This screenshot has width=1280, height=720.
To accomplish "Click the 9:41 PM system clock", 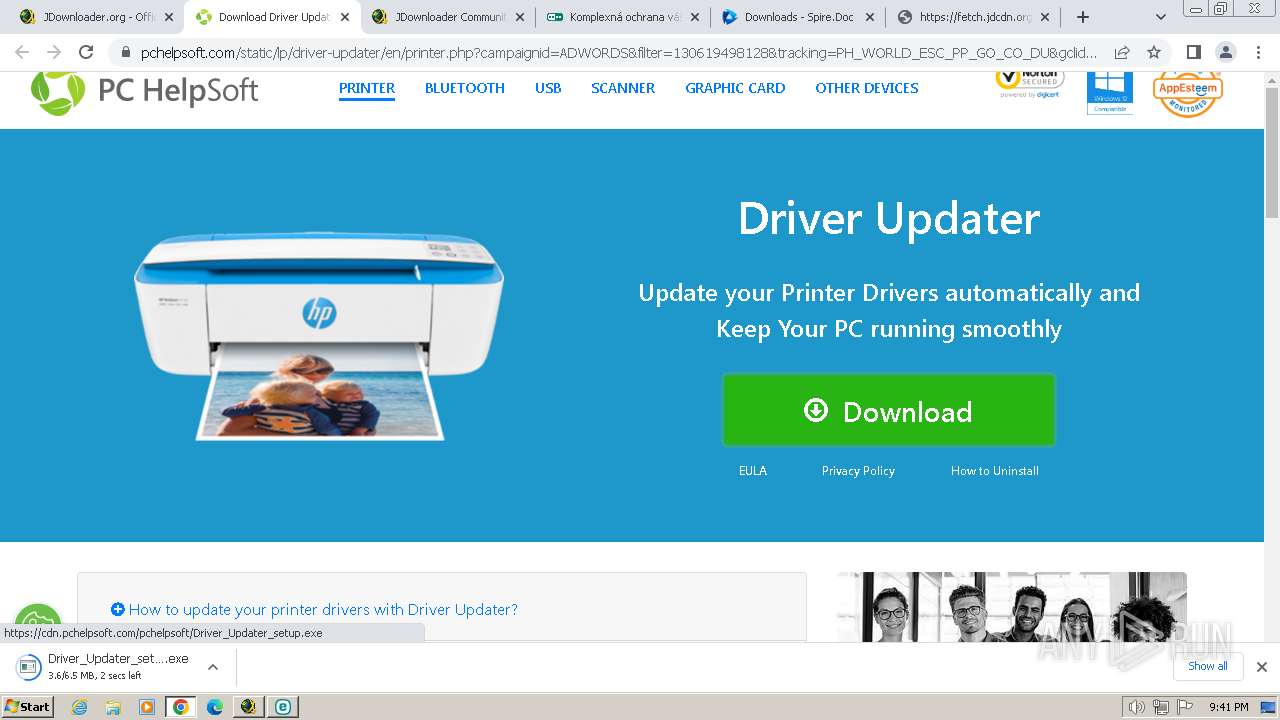I will pyautogui.click(x=1229, y=707).
